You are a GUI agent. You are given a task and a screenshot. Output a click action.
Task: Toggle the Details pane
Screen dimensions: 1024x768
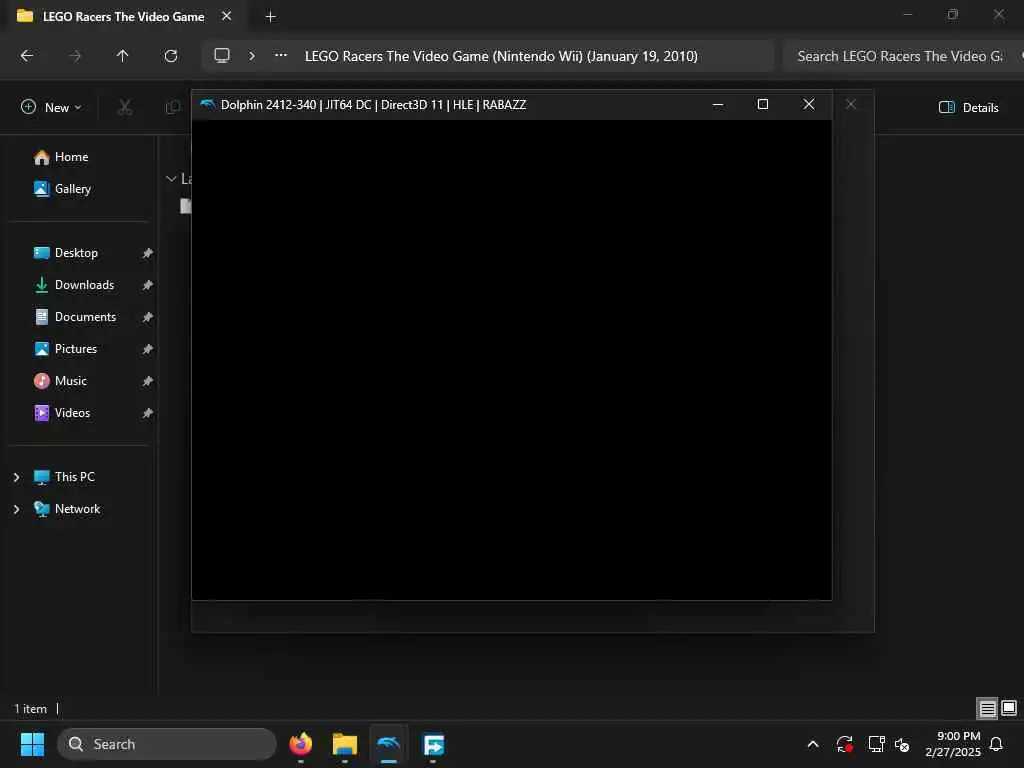click(x=968, y=108)
